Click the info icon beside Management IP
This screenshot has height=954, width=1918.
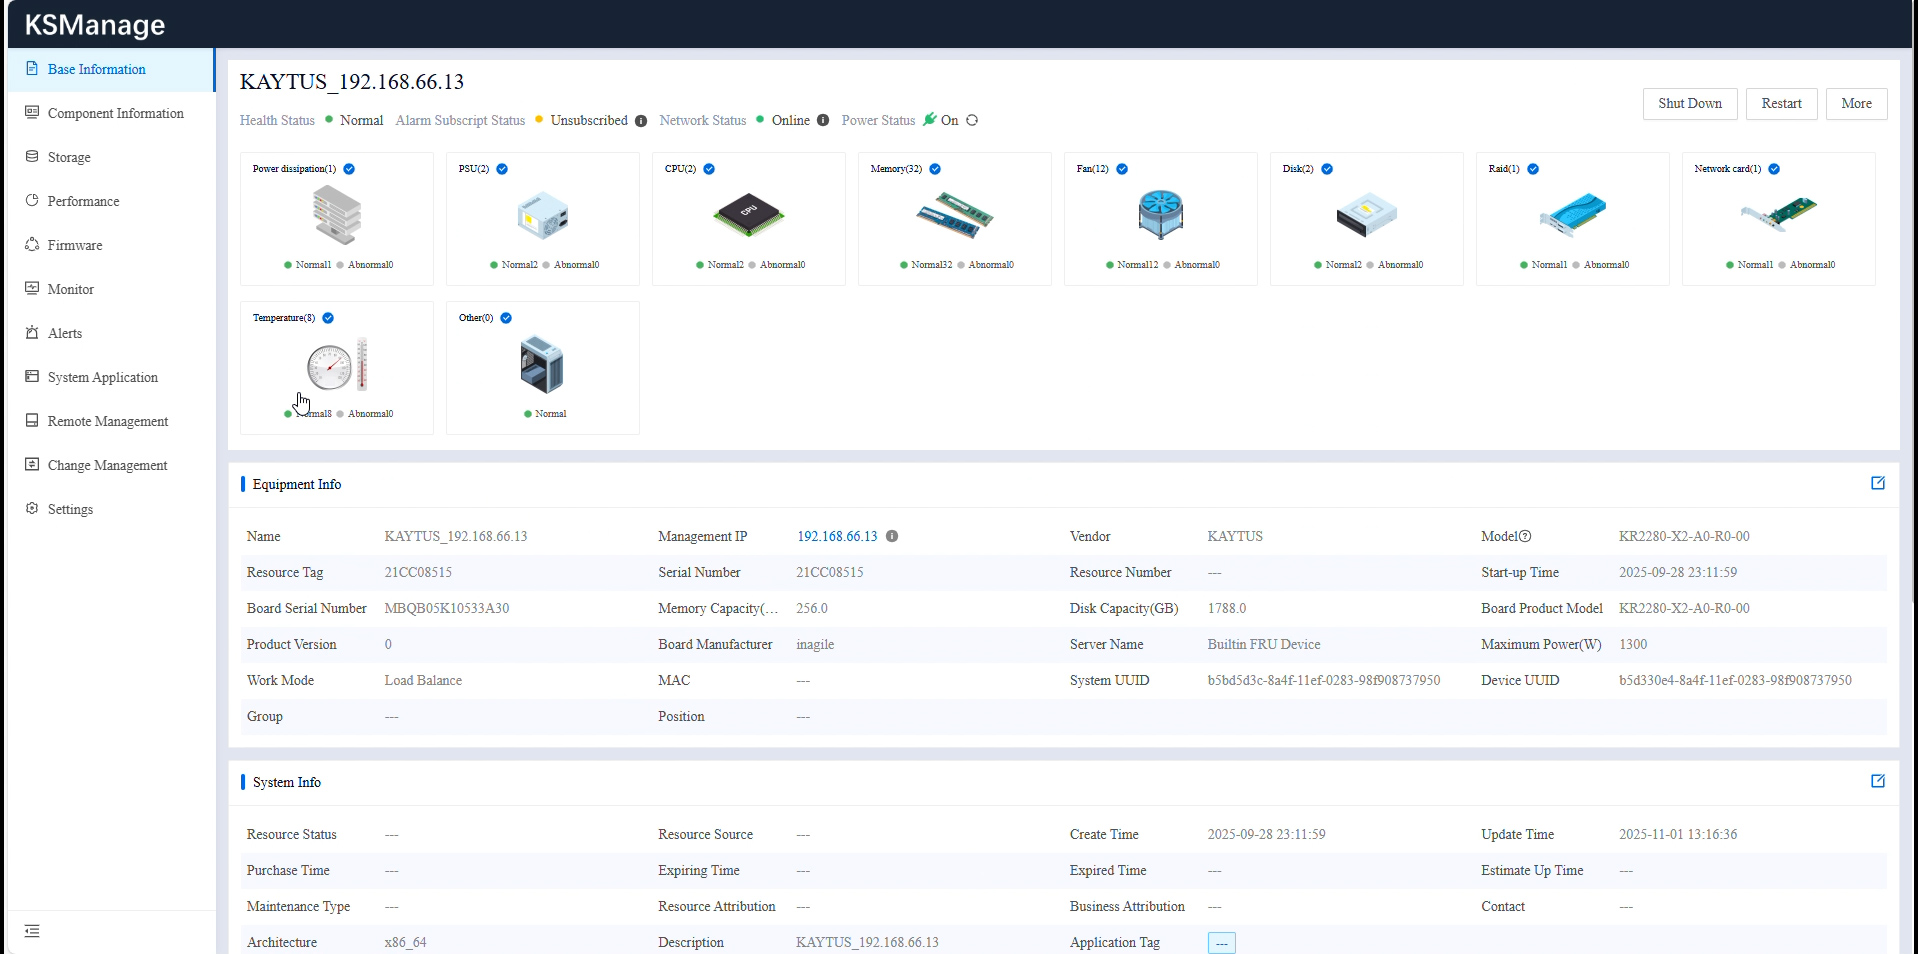(x=892, y=536)
